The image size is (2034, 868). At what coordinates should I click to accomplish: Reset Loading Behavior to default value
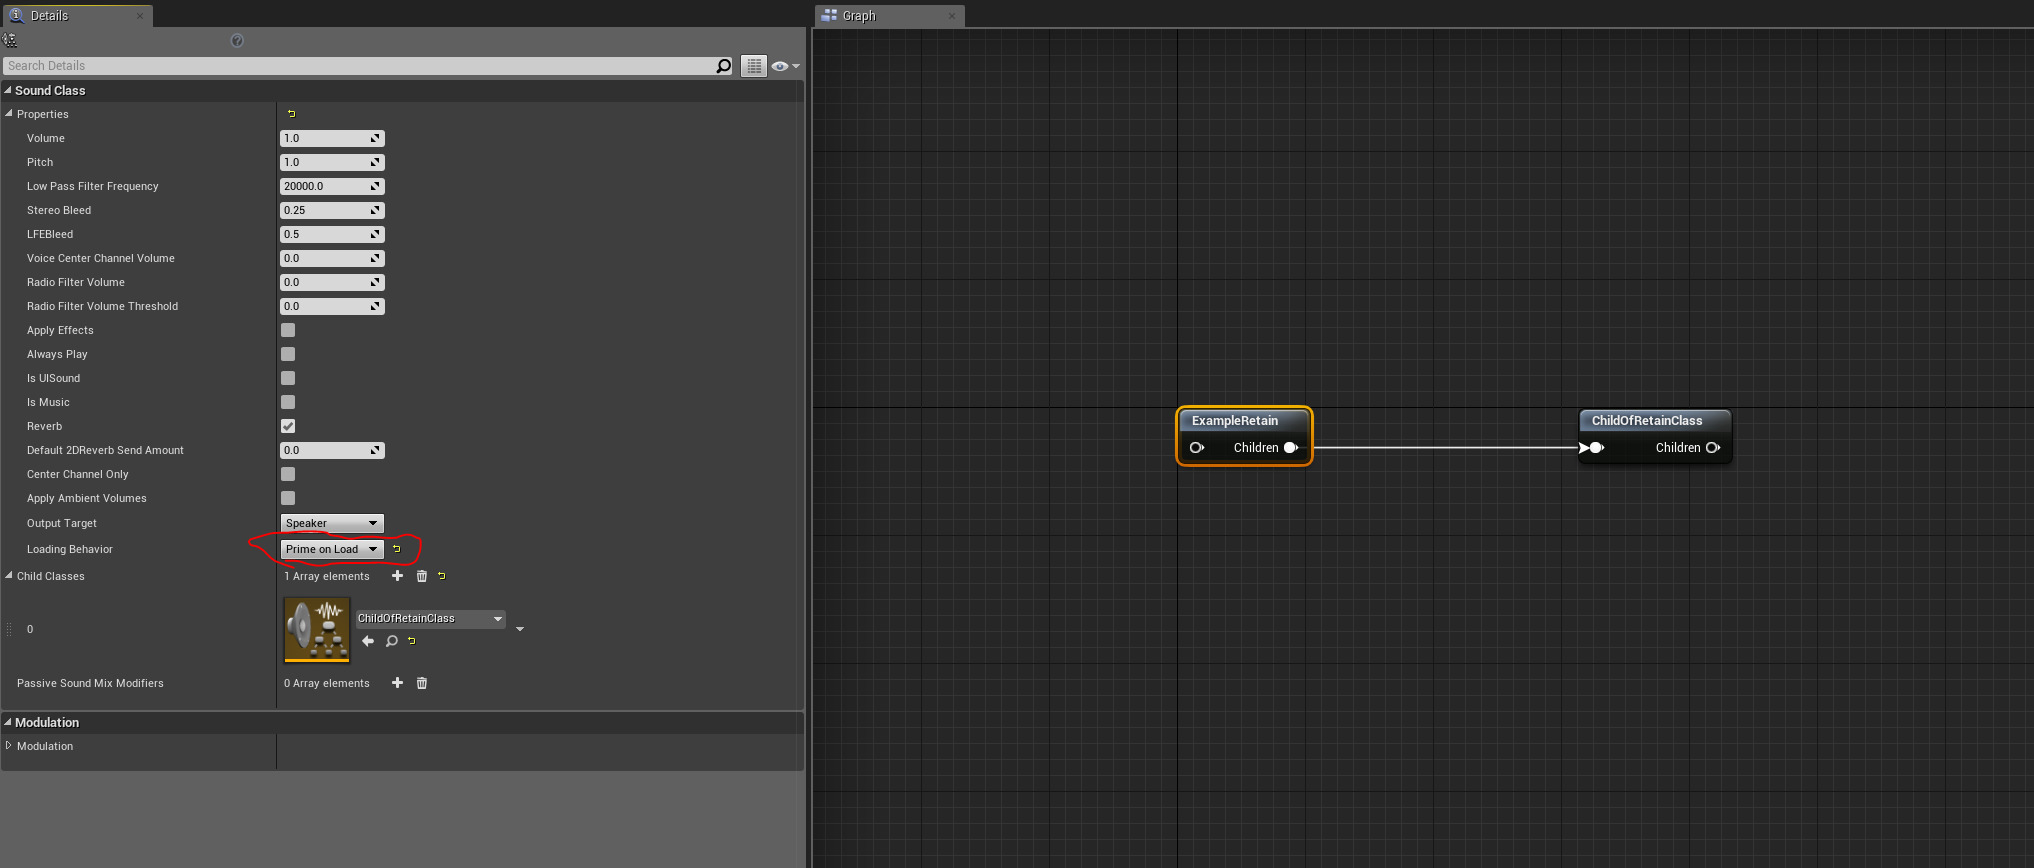pyautogui.click(x=397, y=549)
